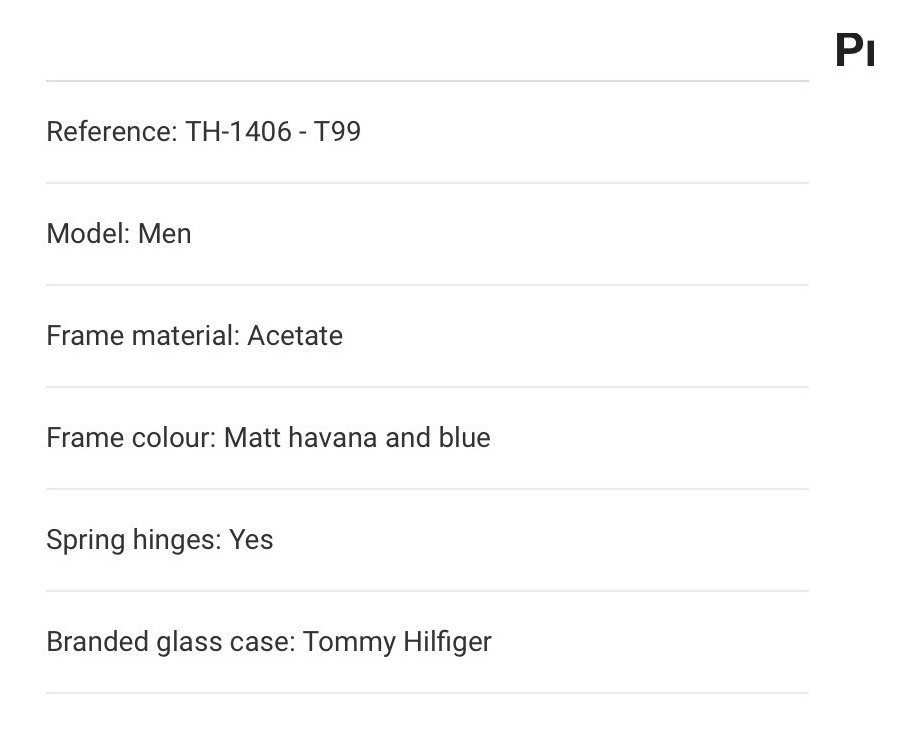This screenshot has width=916, height=730.
Task: Click the Reference label
Action: coord(112,131)
